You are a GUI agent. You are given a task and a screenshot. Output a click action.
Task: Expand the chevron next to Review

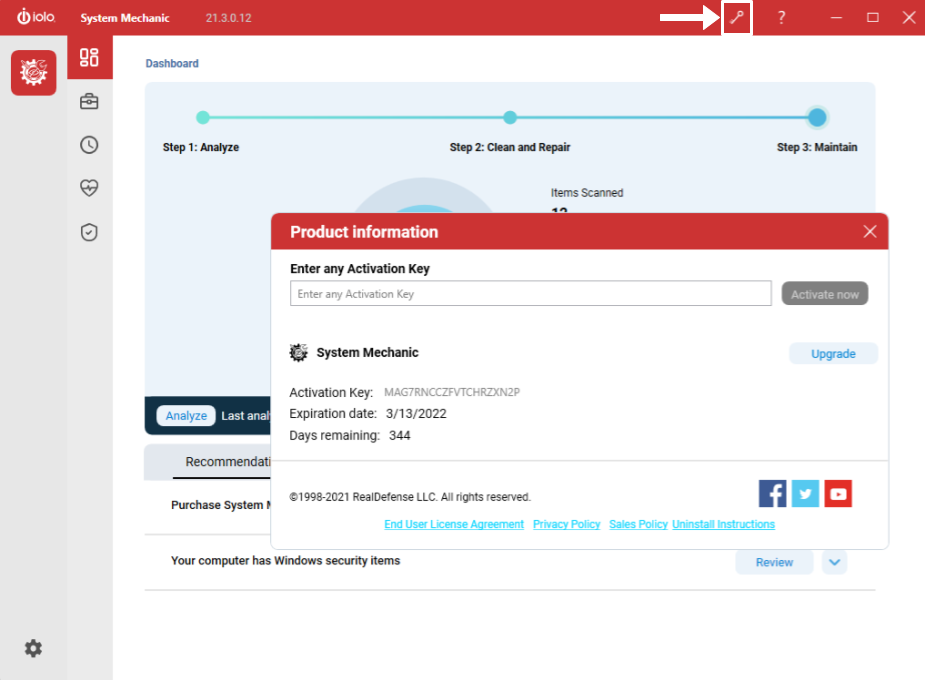coord(834,562)
